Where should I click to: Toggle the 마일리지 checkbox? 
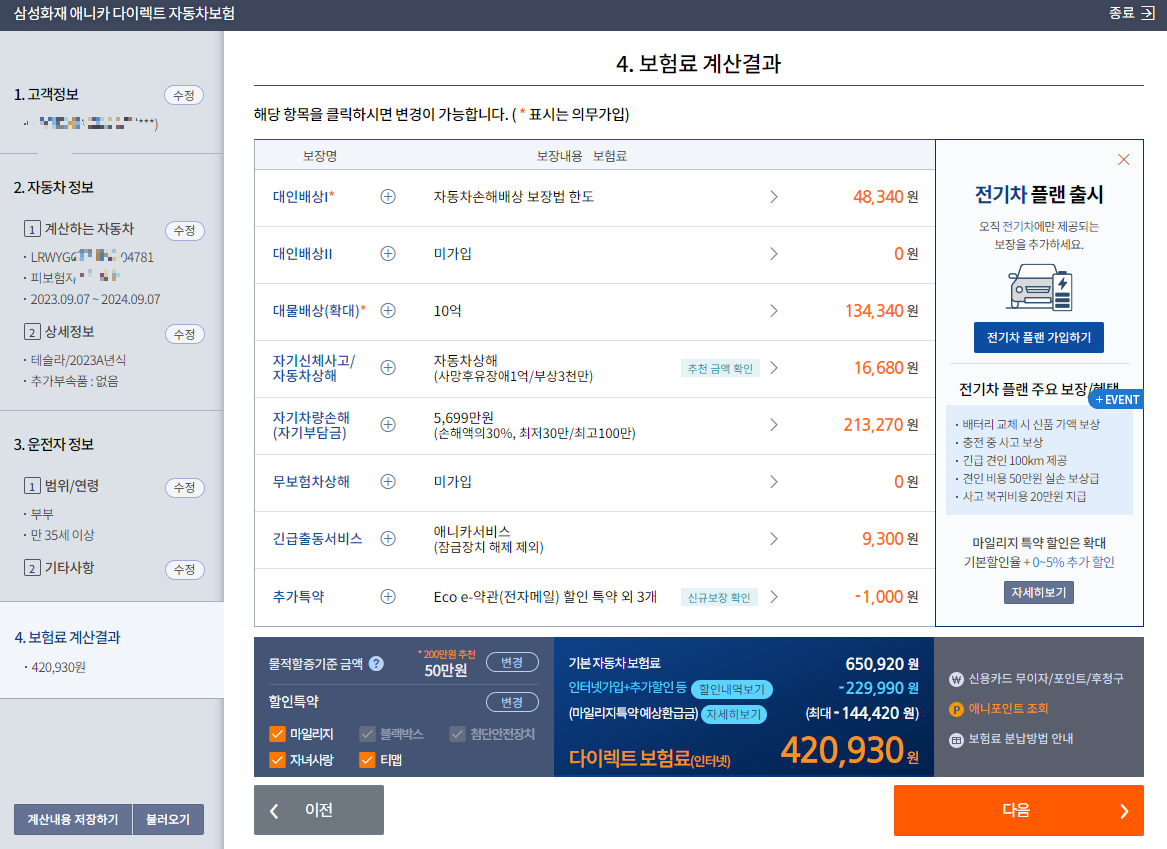(x=277, y=734)
